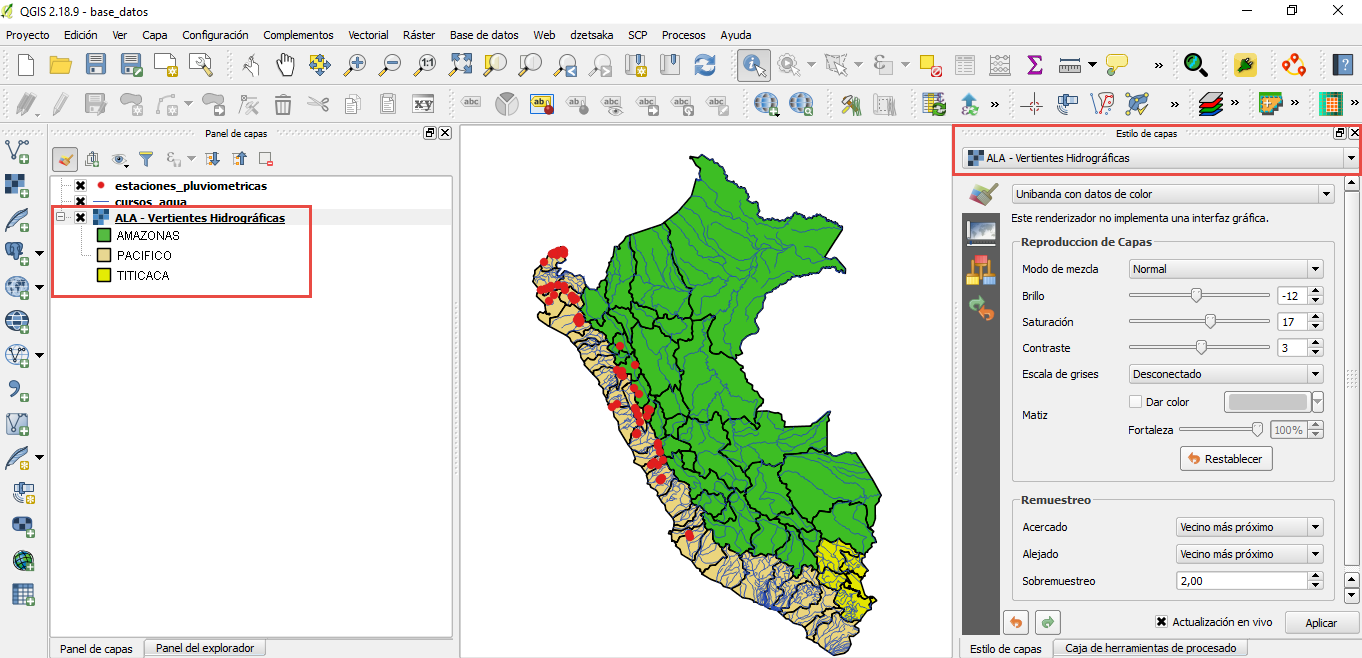This screenshot has width=1362, height=658.
Task: Open the Escala de grises dropdown
Action: [1224, 373]
